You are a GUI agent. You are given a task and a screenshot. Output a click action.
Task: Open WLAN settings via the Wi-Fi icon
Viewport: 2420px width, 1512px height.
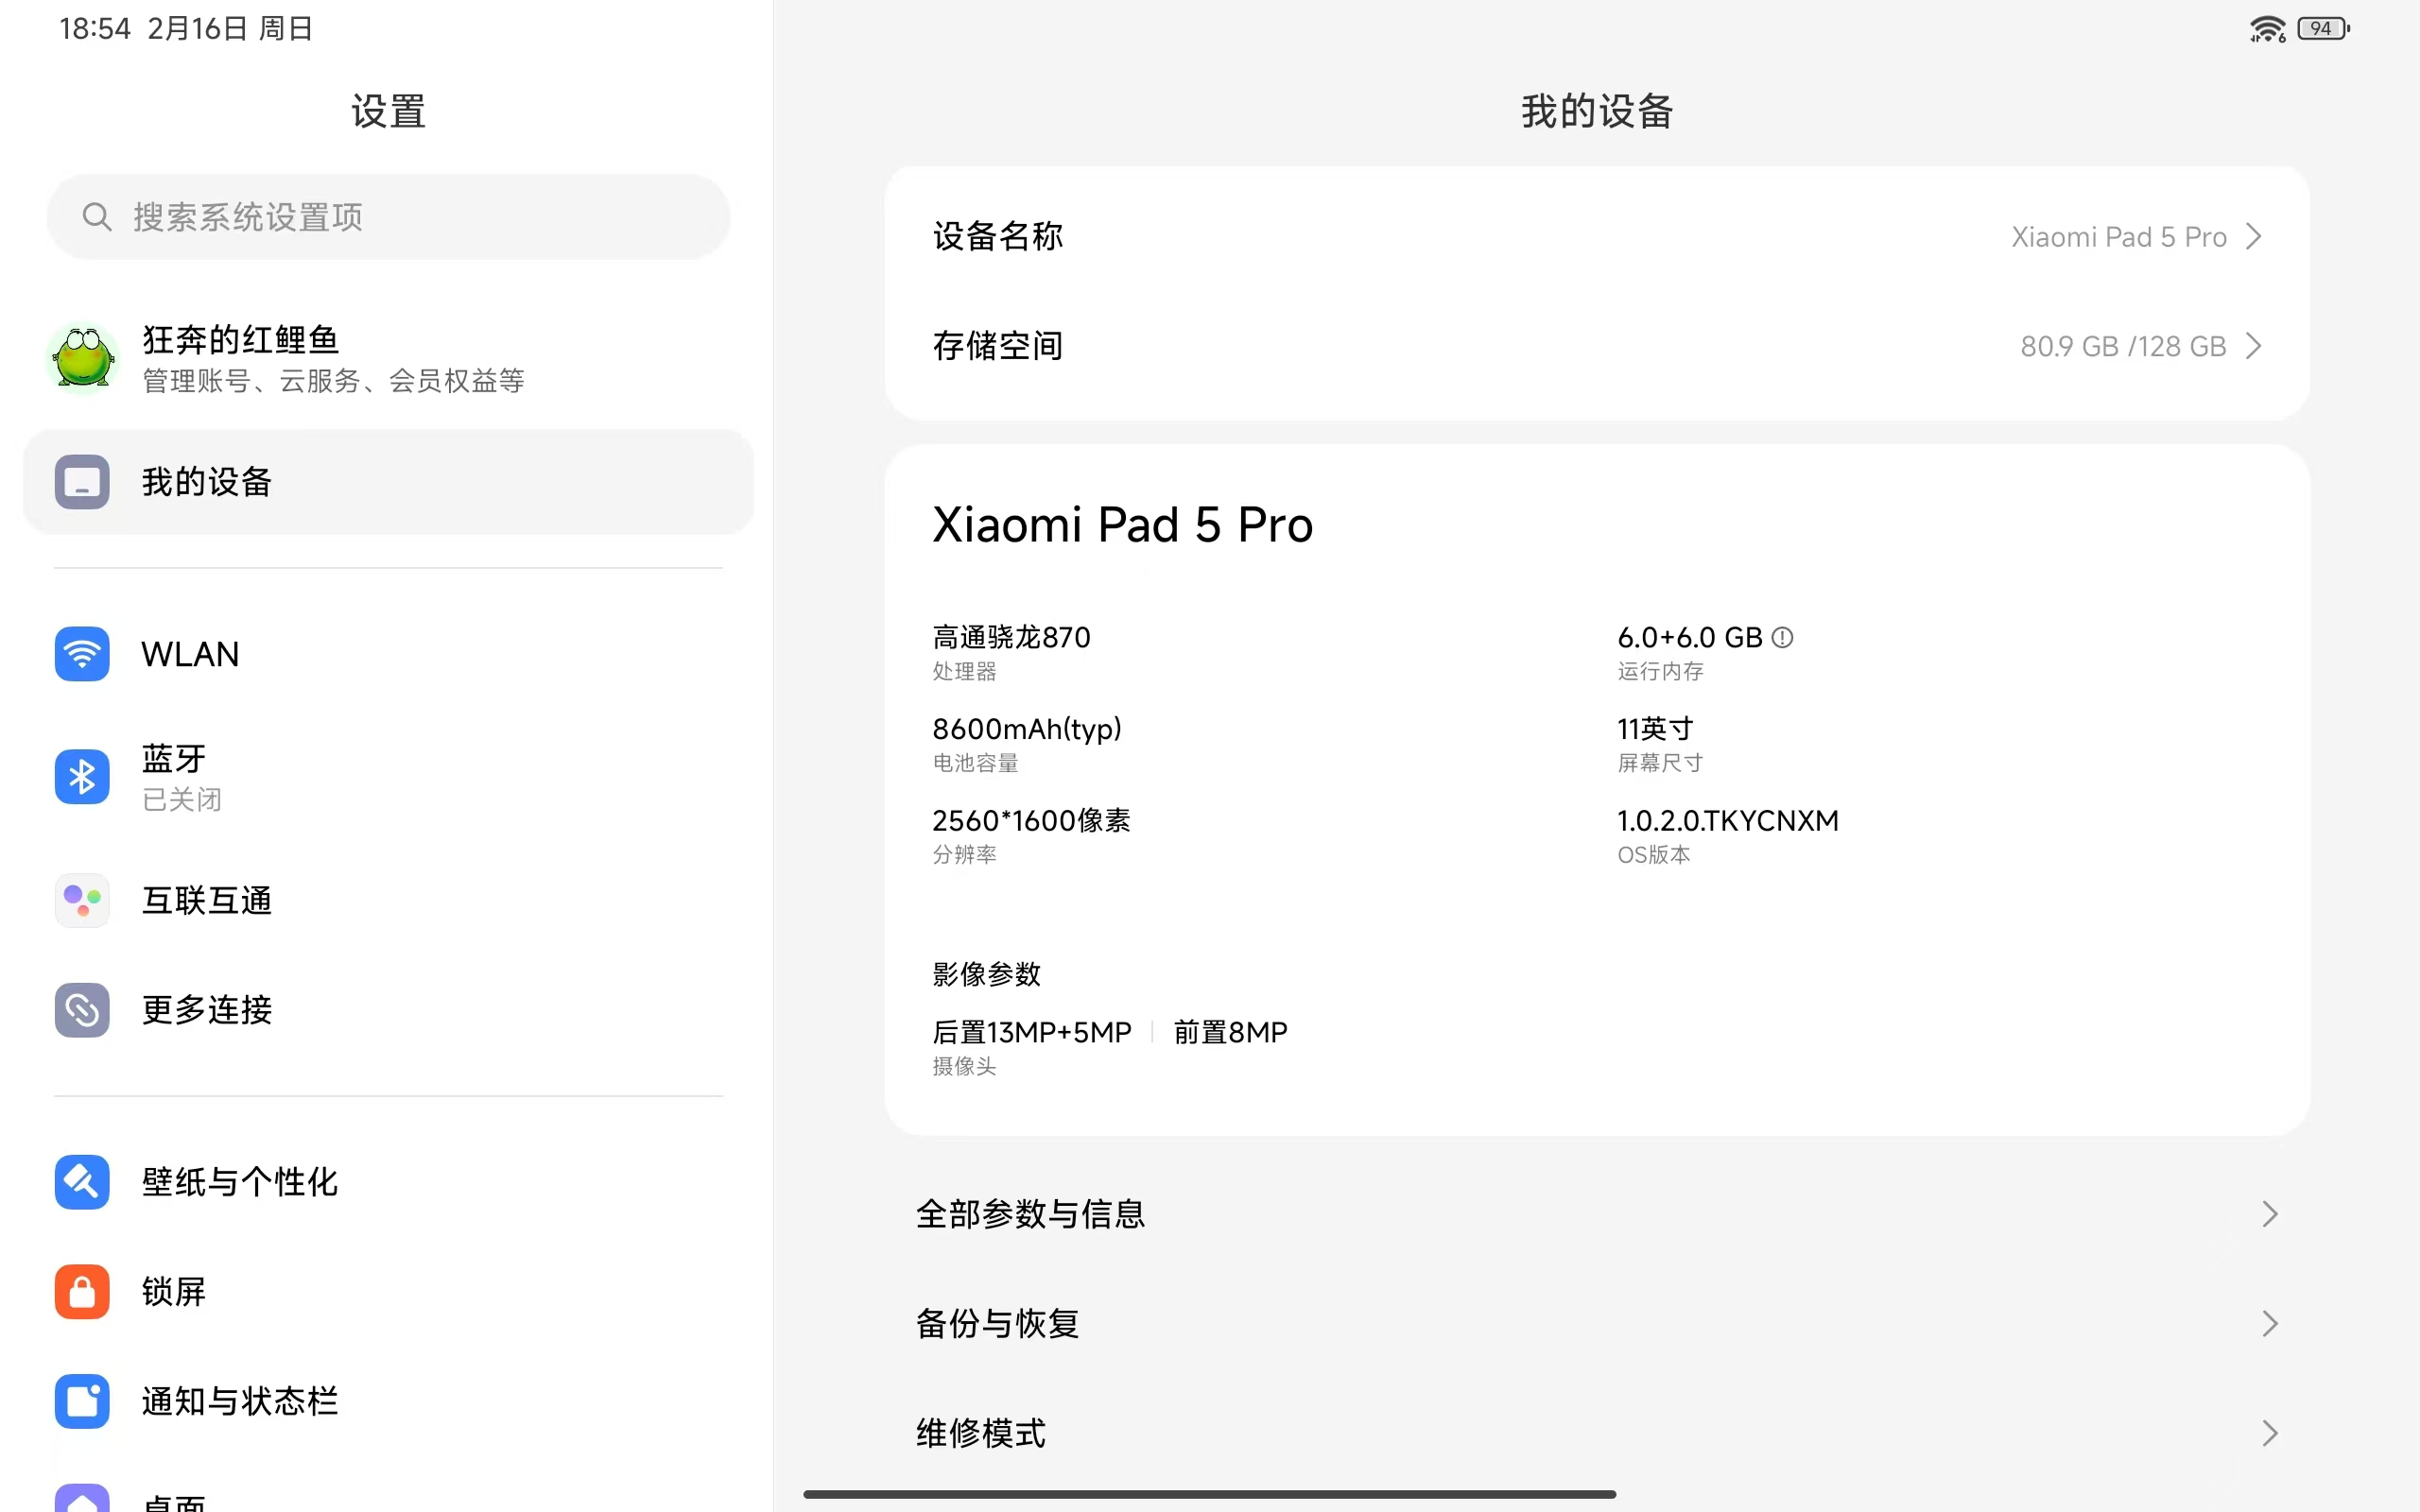[x=82, y=654]
